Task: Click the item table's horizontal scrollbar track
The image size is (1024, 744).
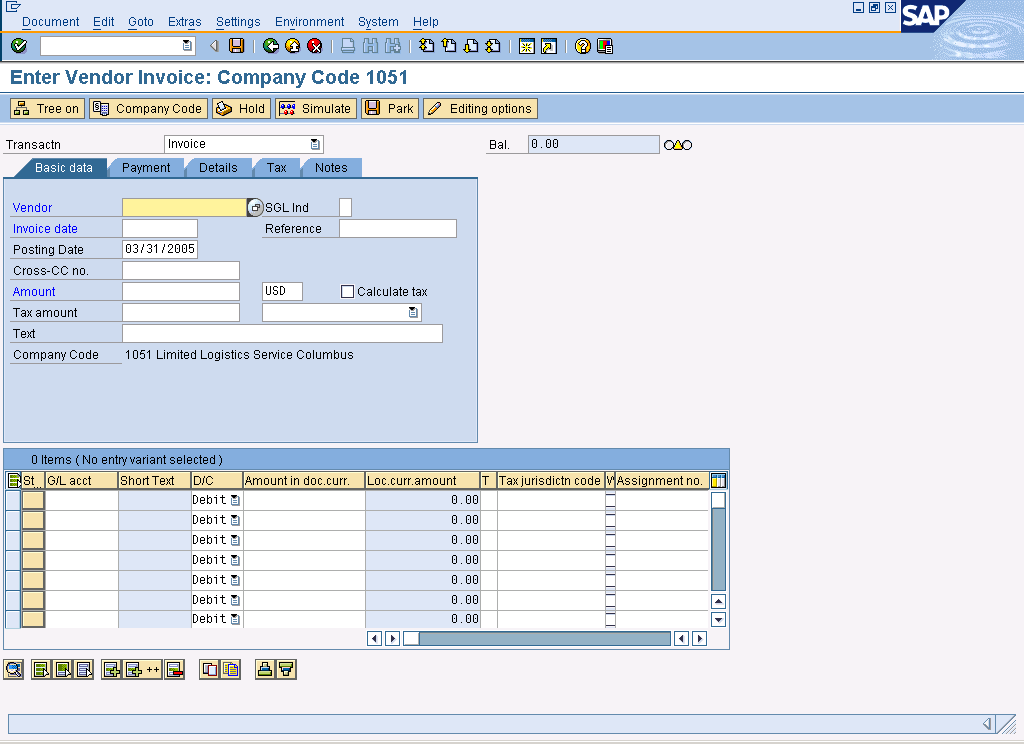Action: 545,638
